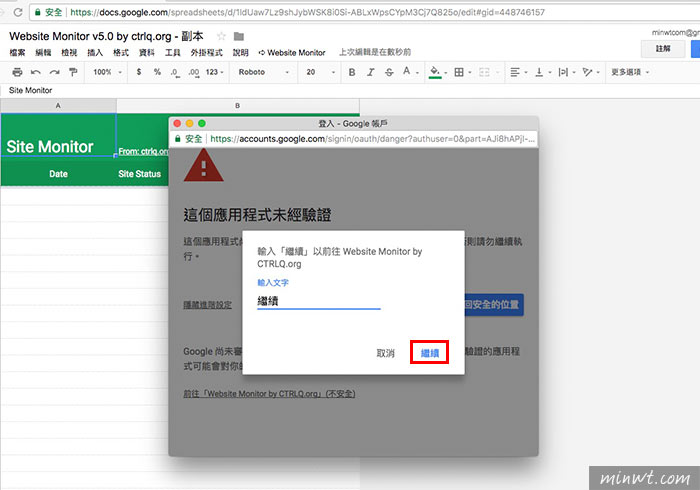The width and height of the screenshot is (700, 490).
Task: Click the redo arrow icon
Action: [x=54, y=72]
